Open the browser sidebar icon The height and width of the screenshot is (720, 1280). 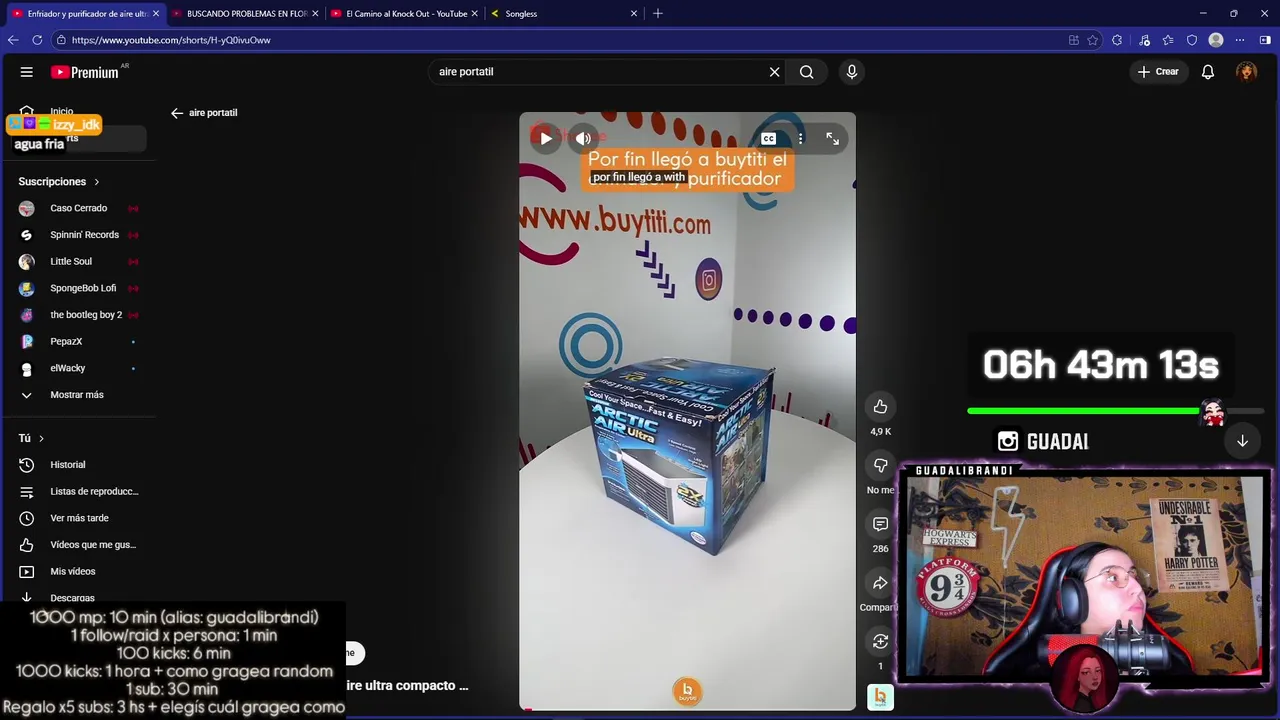tap(1265, 40)
